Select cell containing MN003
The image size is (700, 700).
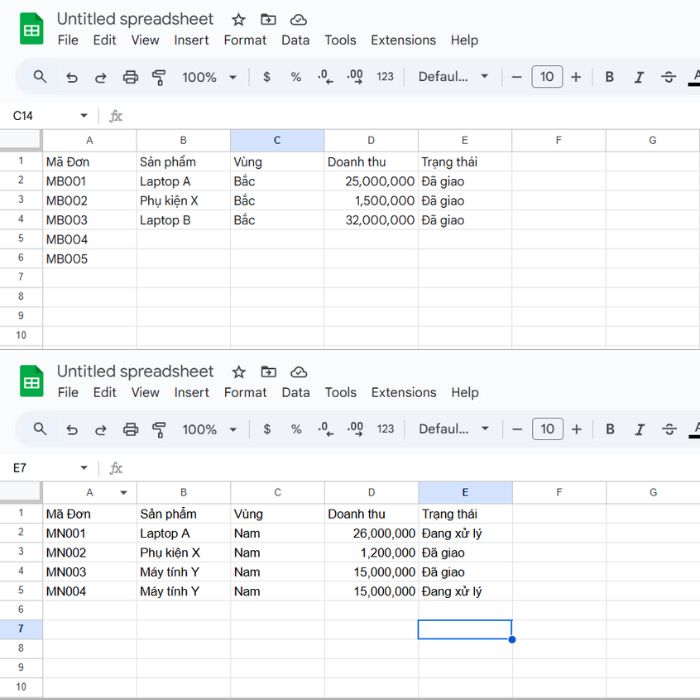(90, 572)
